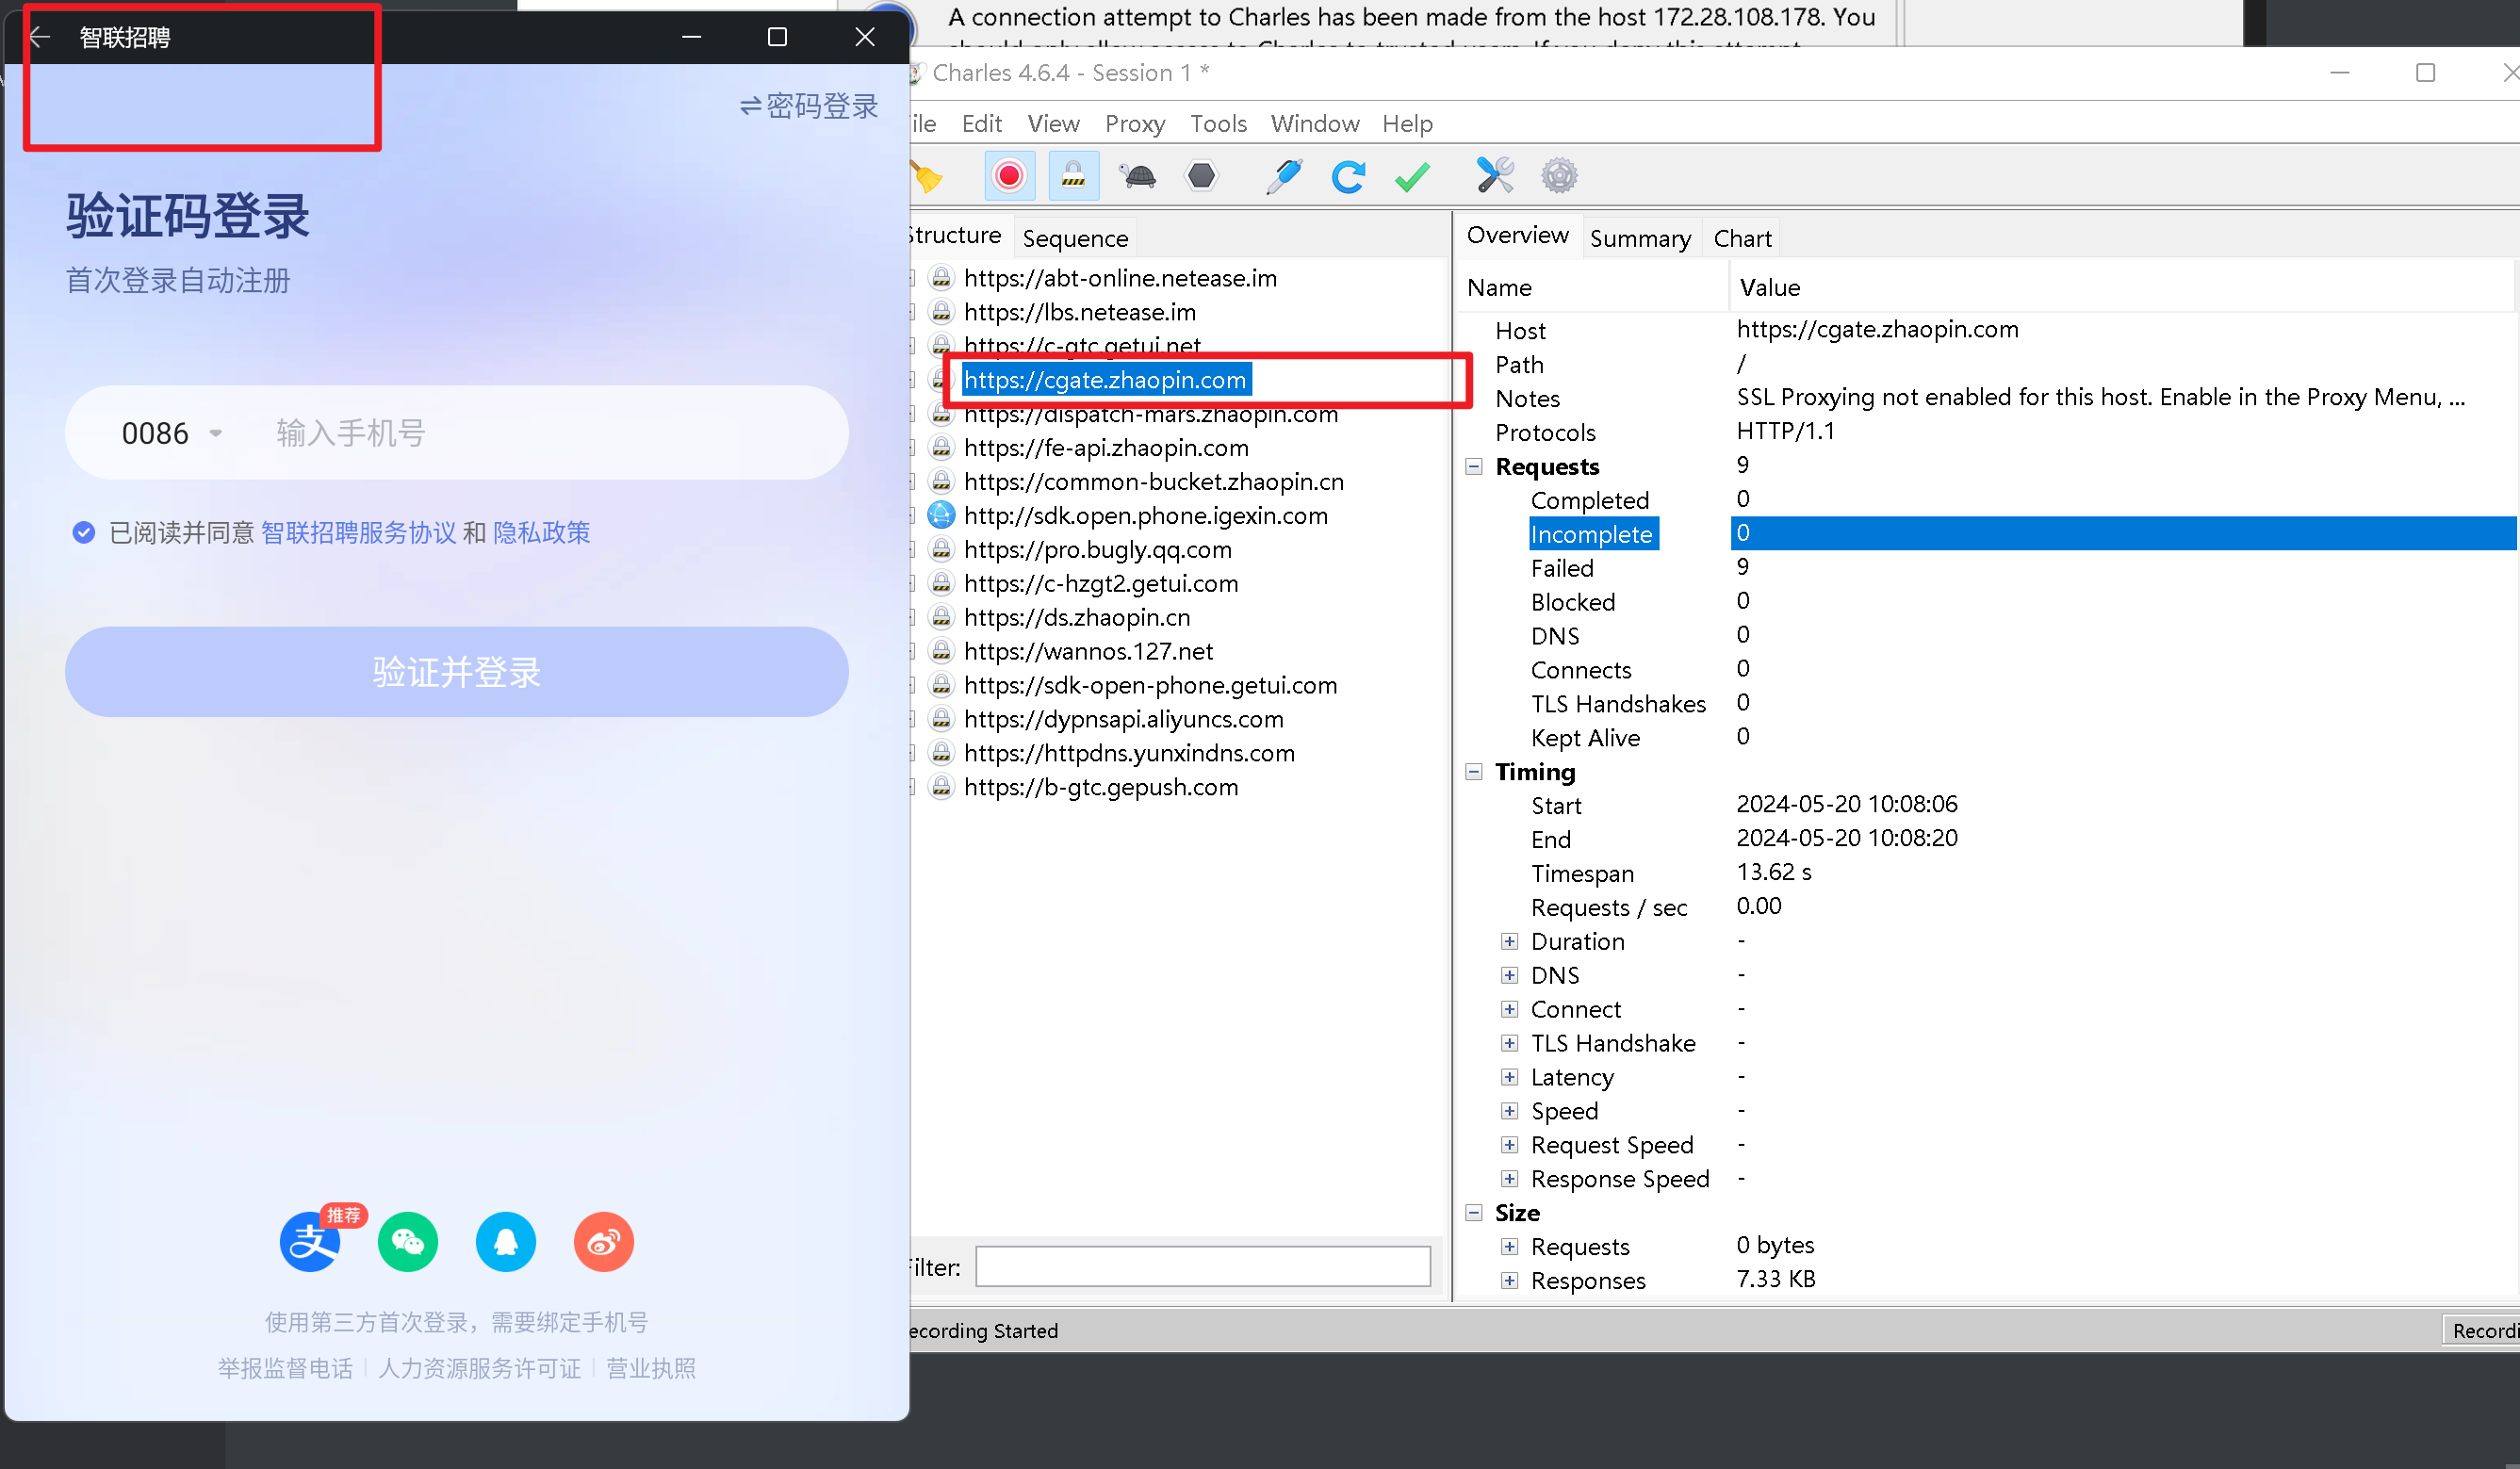Open the Proxy menu

(1134, 123)
